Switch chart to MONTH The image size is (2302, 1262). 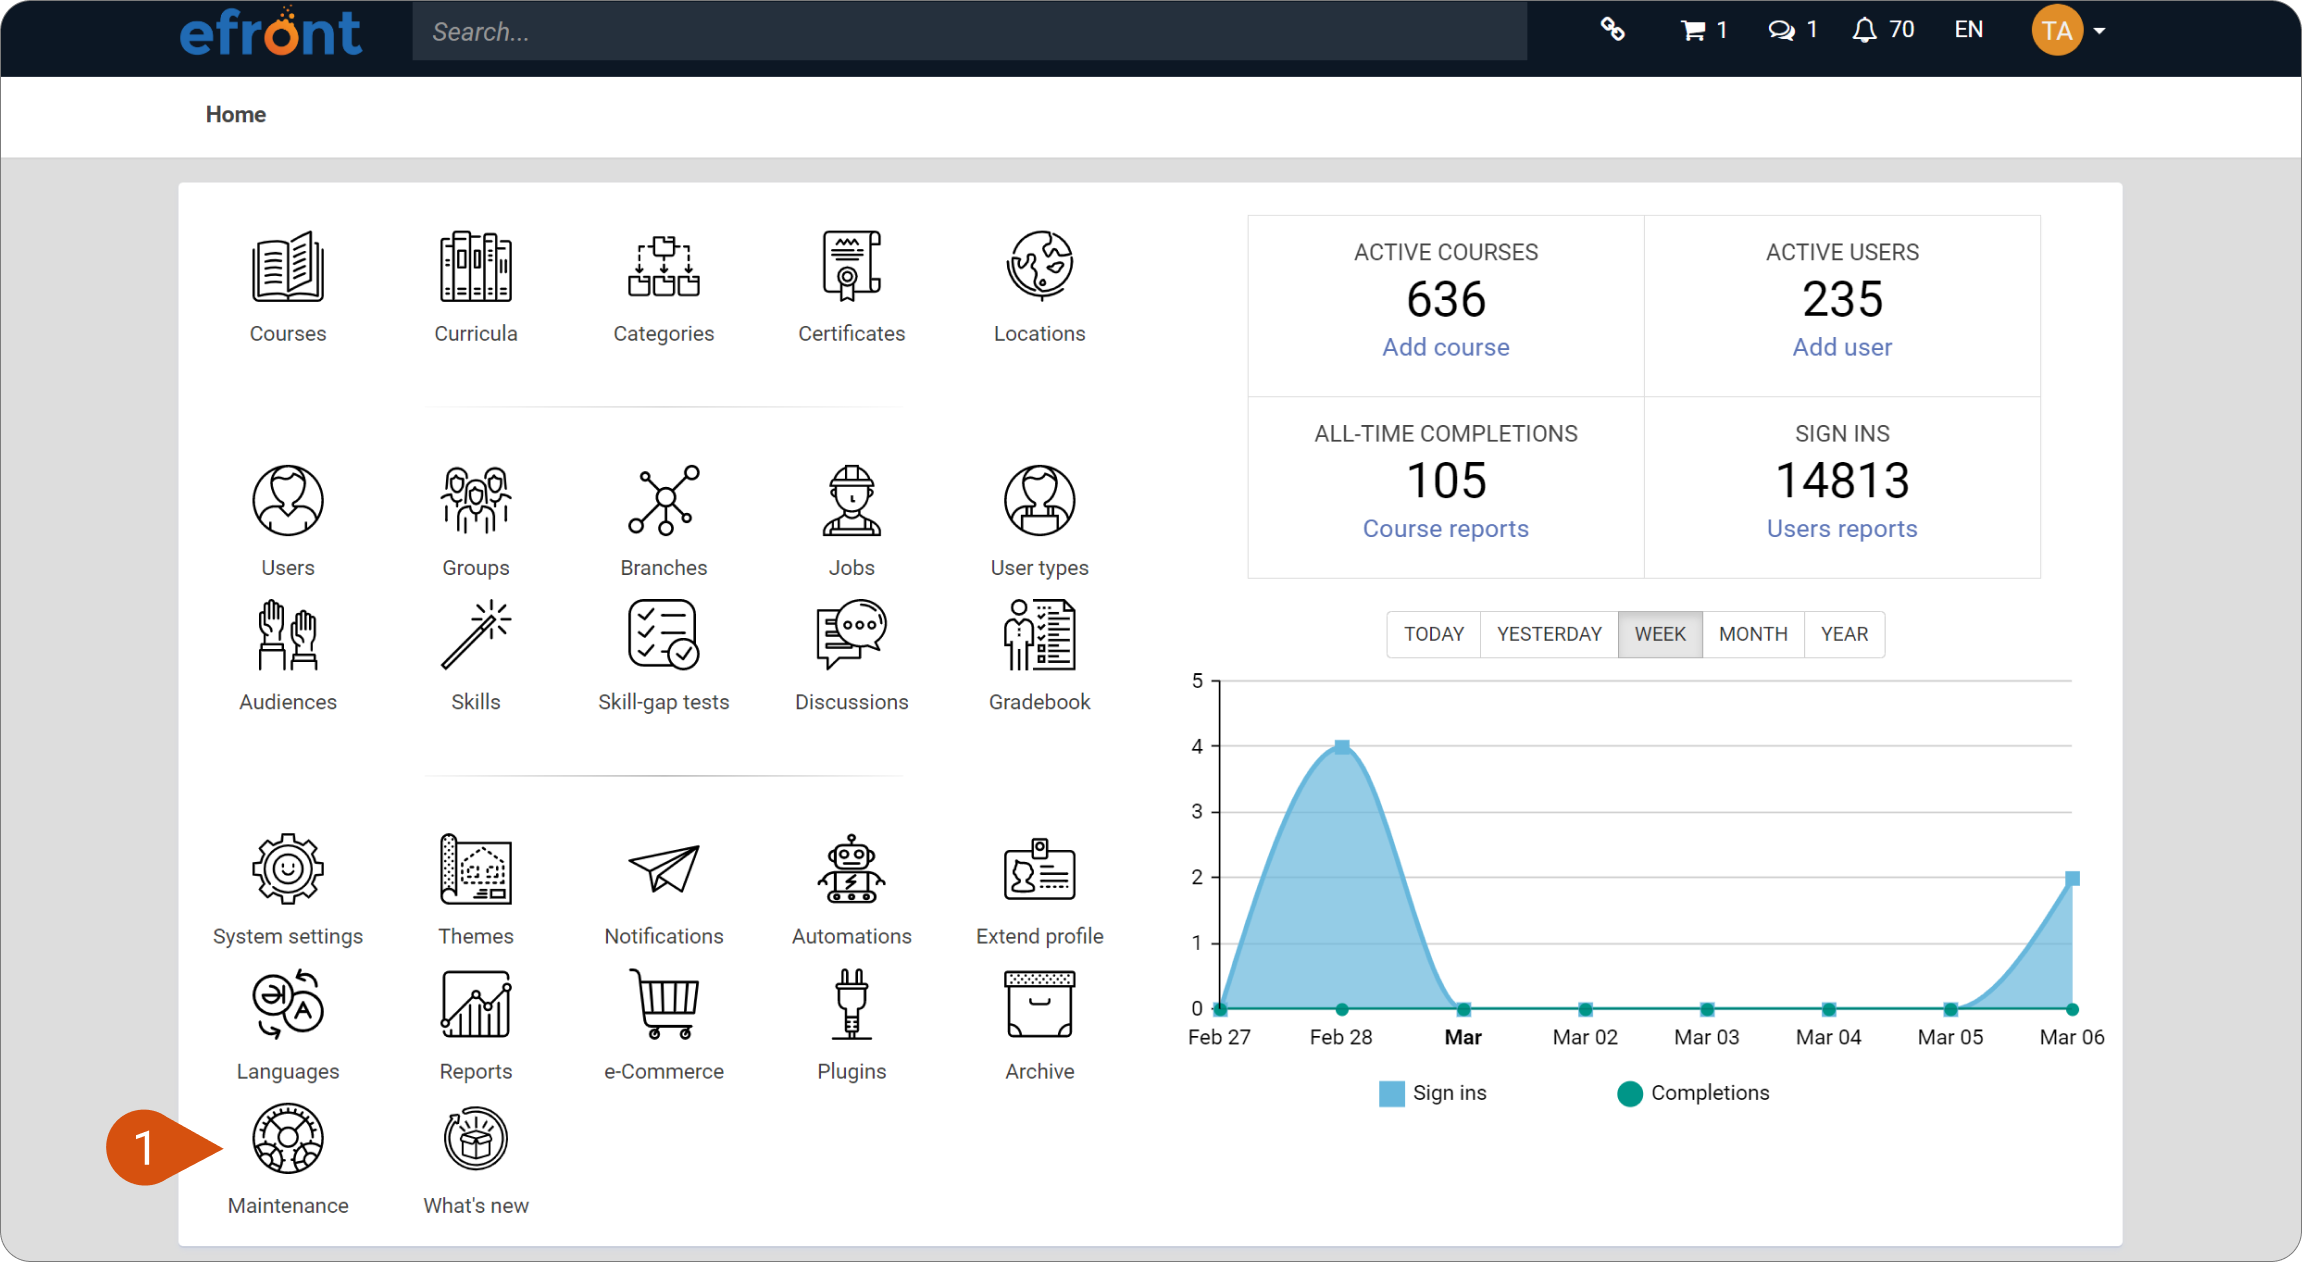pyautogui.click(x=1753, y=634)
